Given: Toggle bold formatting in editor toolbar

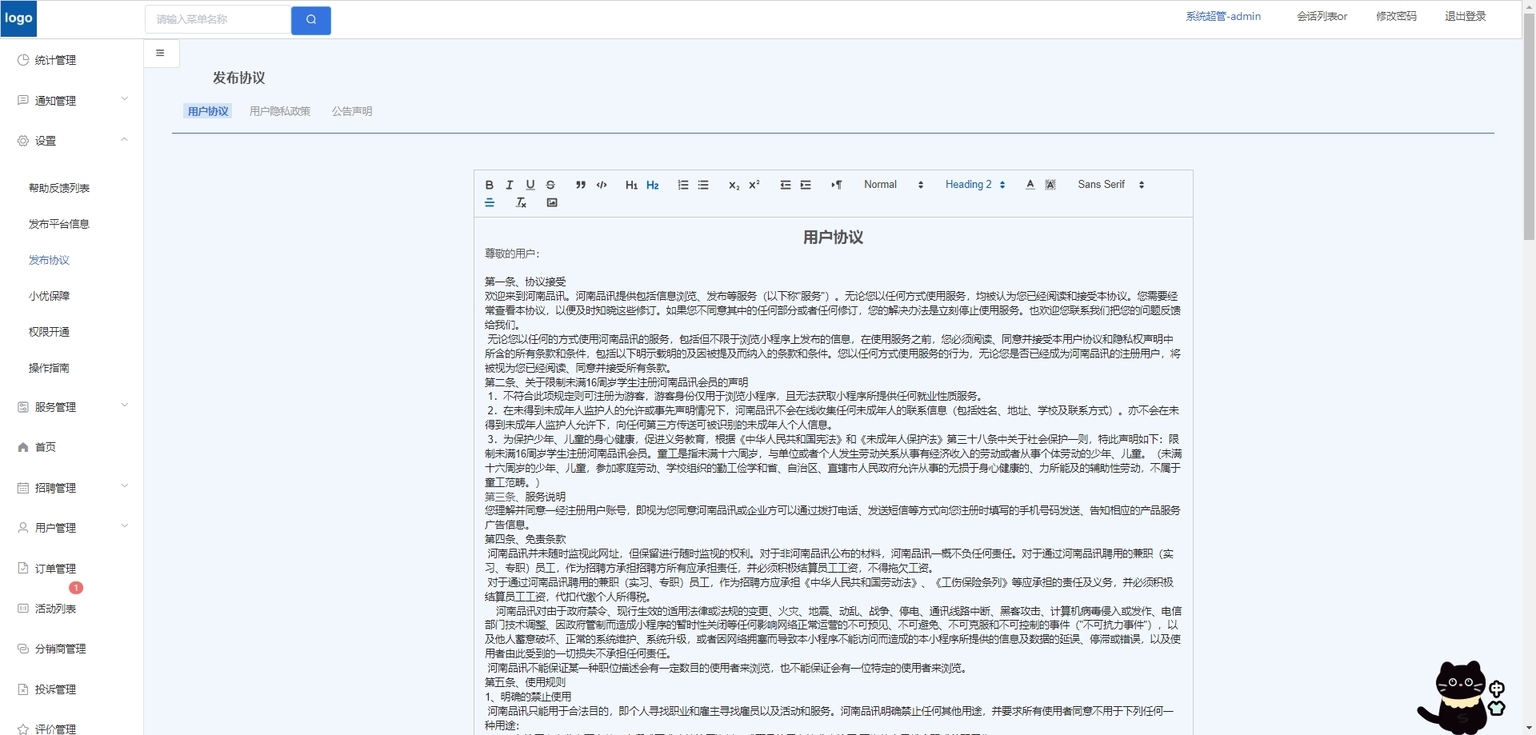Looking at the screenshot, I should coord(489,185).
